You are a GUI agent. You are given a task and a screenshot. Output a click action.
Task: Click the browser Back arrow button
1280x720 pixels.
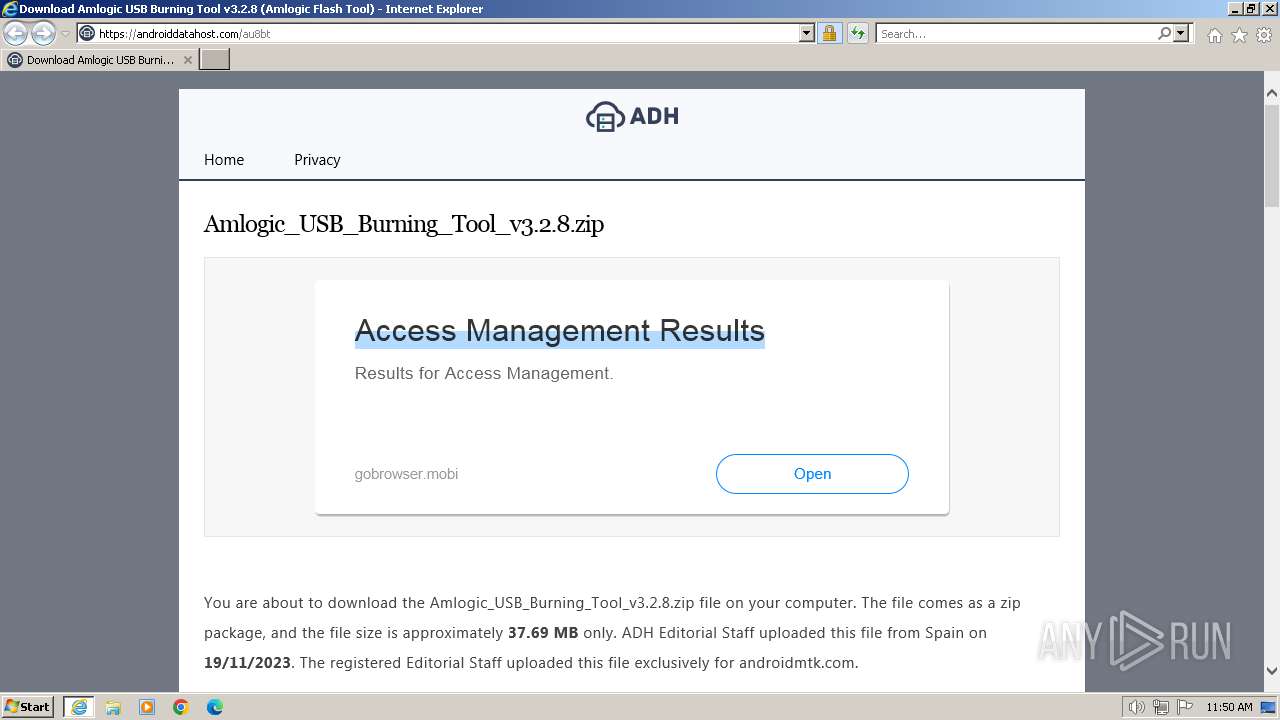[x=16, y=33]
